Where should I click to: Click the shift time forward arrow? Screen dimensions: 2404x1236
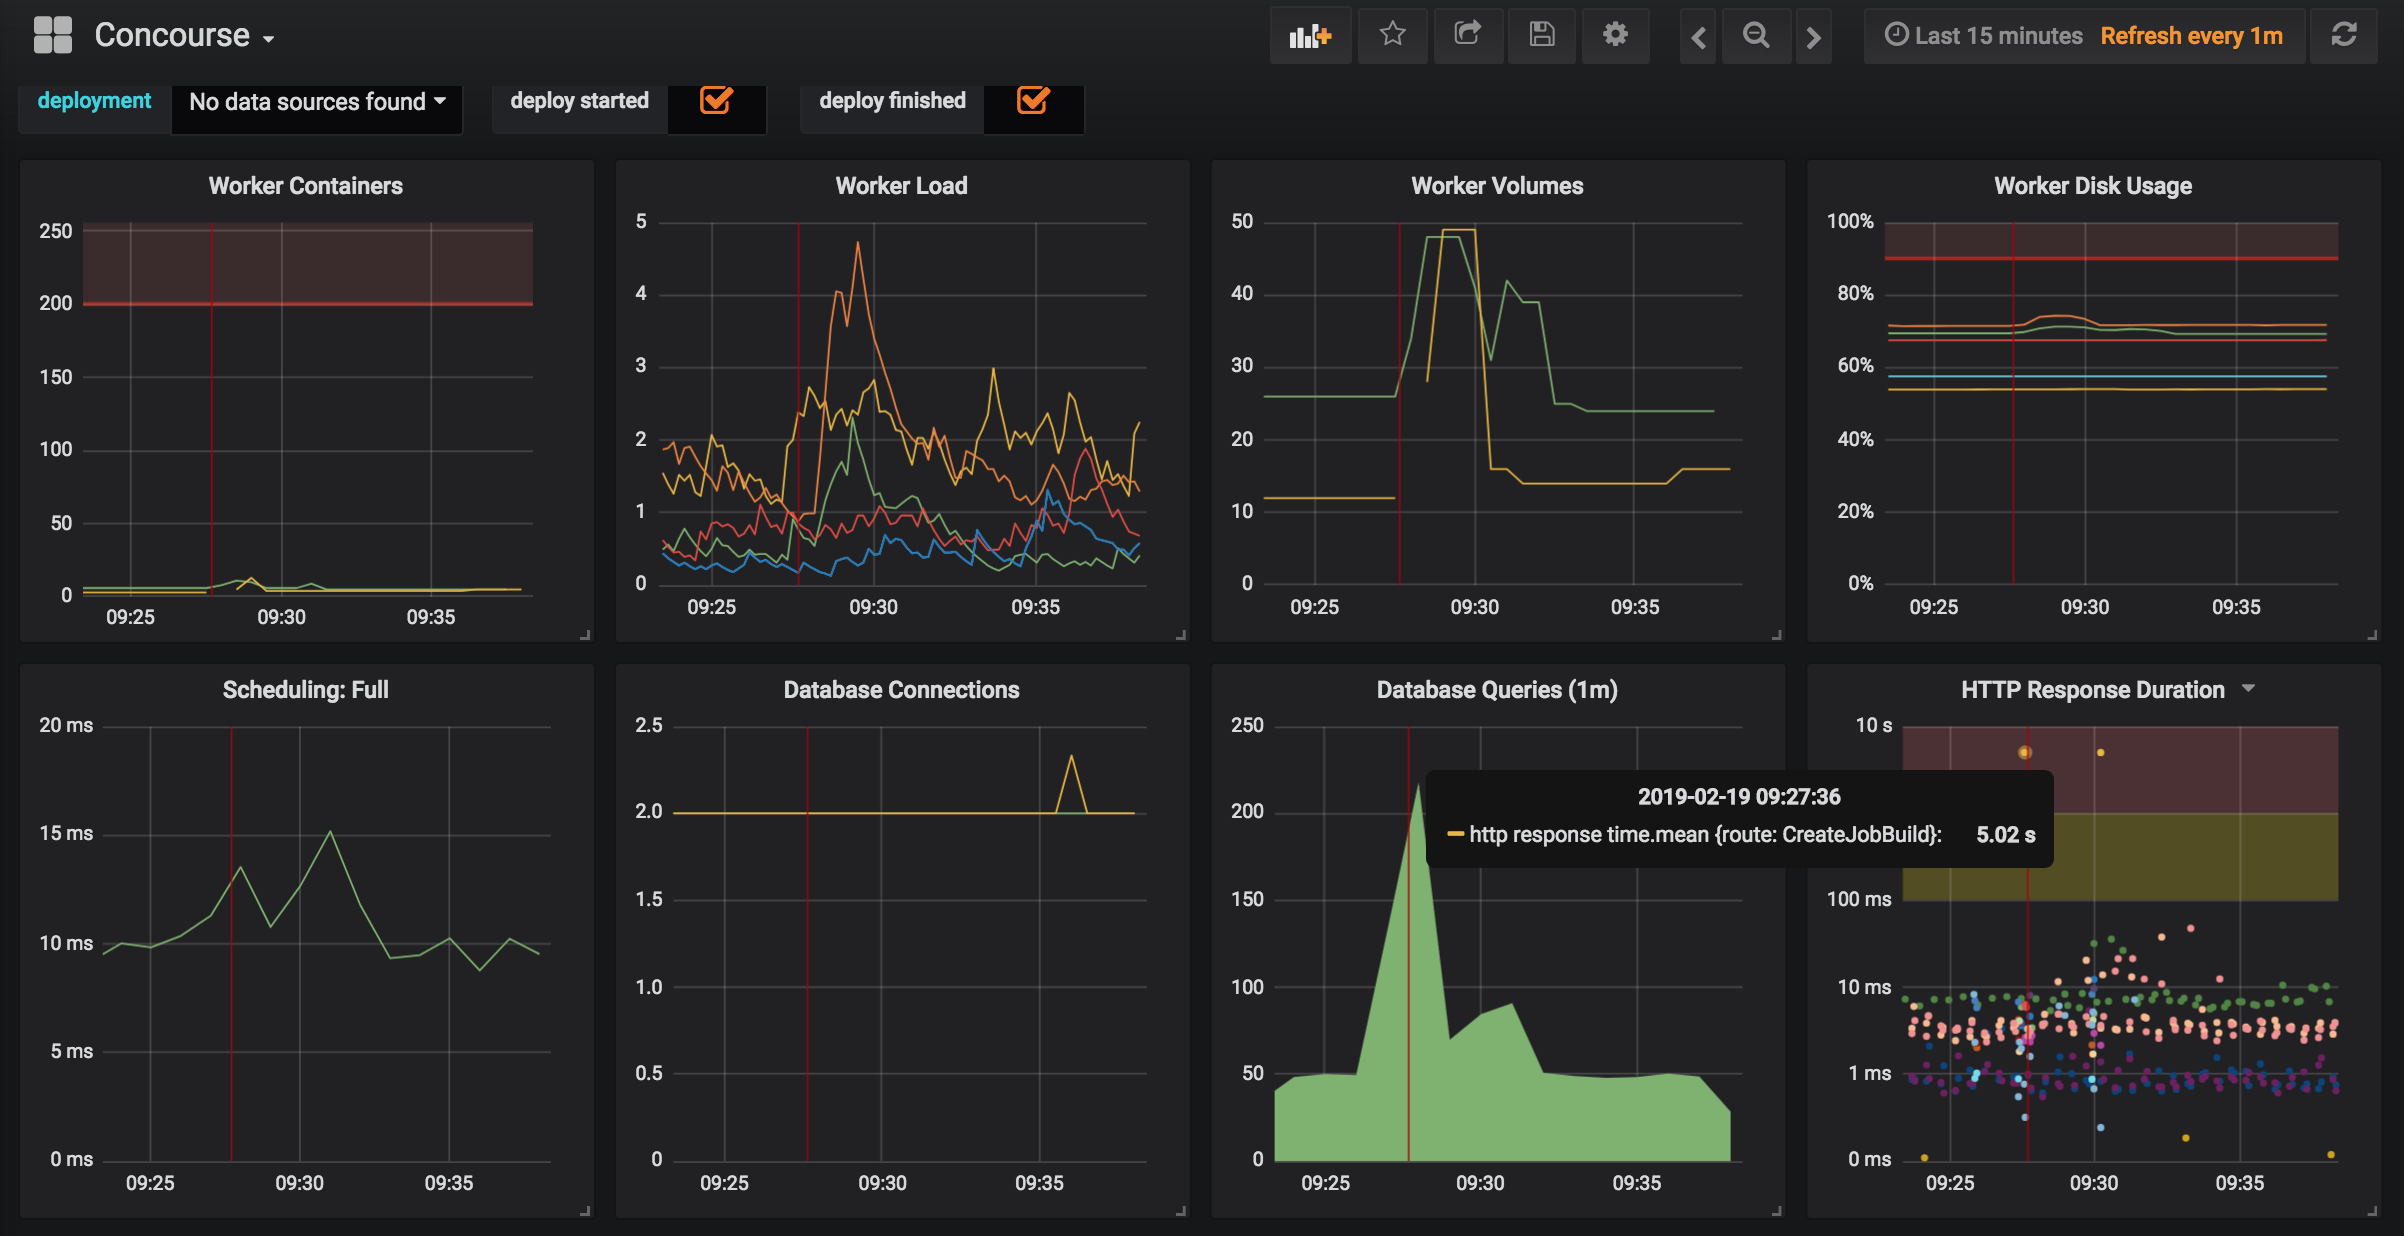[x=1814, y=37]
